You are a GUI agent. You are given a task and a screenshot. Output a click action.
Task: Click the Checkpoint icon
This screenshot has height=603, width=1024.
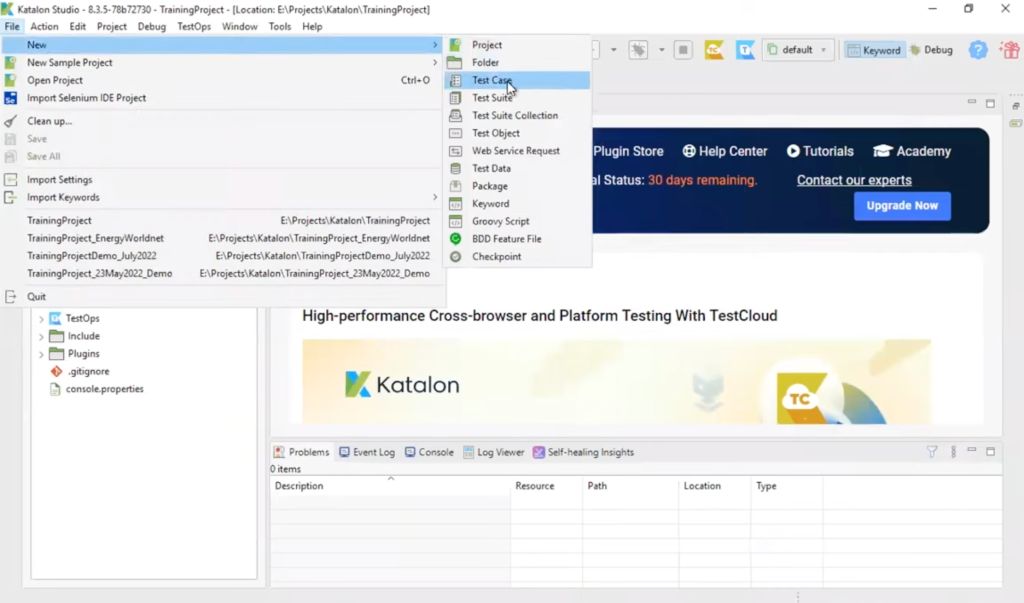[x=456, y=257]
